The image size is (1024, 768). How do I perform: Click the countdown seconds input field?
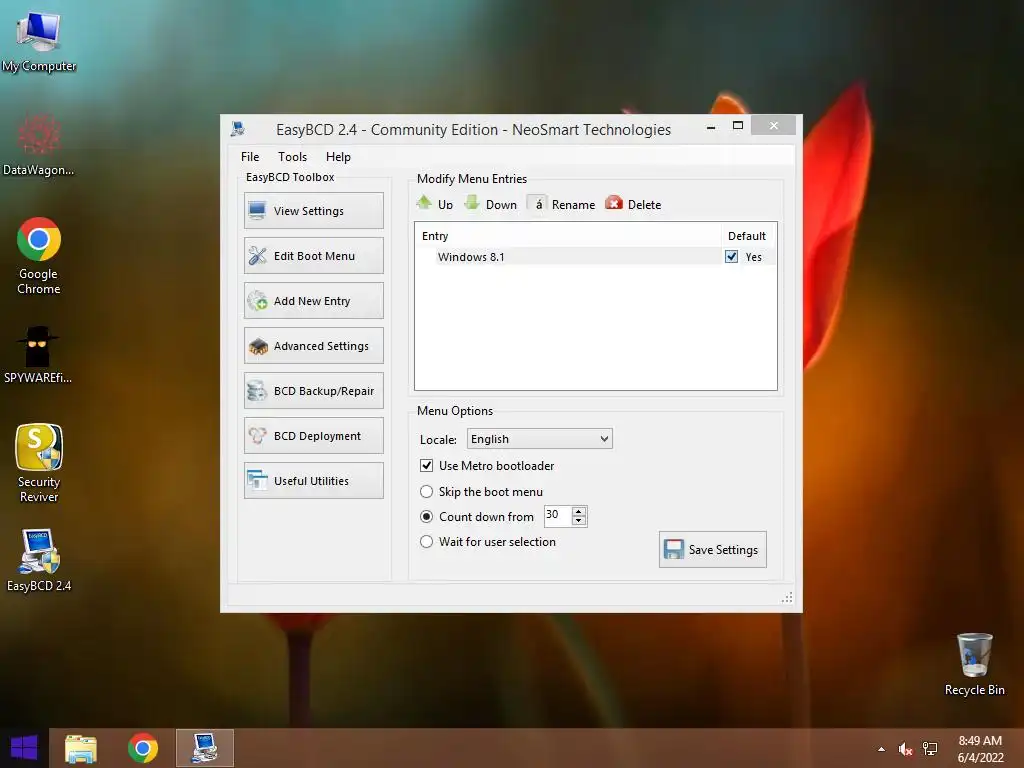558,515
